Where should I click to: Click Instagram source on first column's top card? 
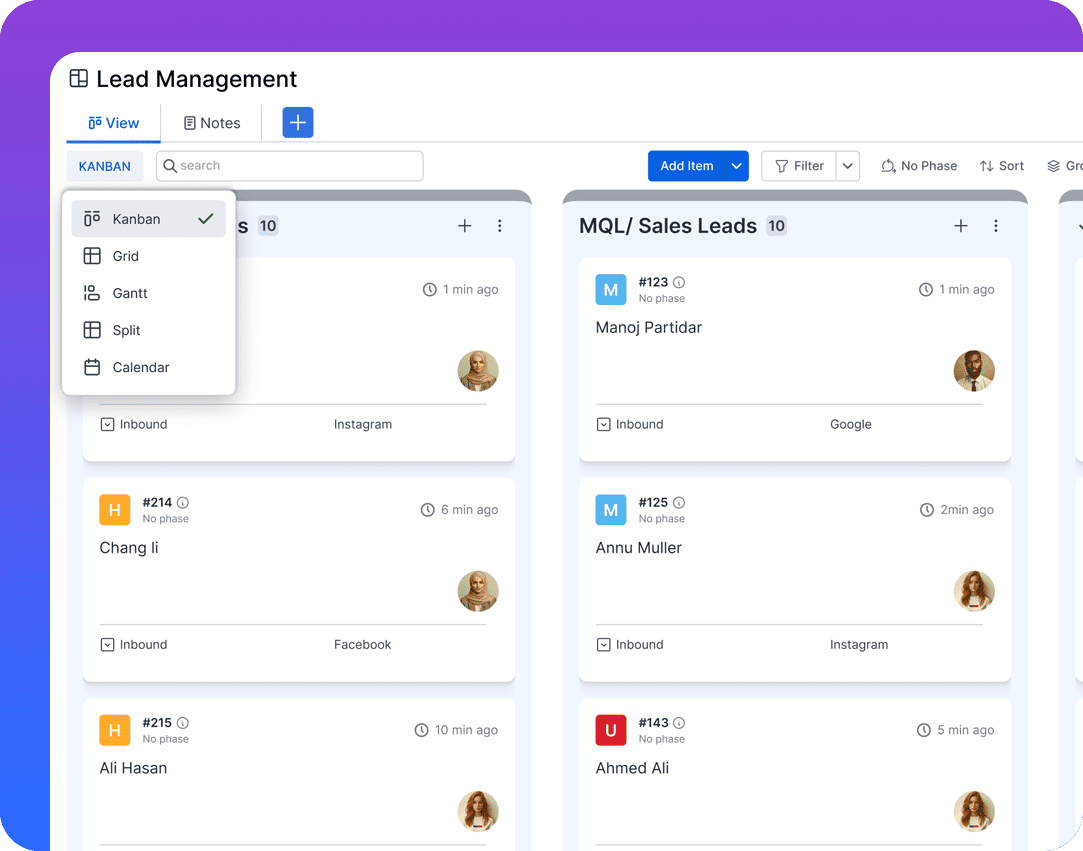363,424
